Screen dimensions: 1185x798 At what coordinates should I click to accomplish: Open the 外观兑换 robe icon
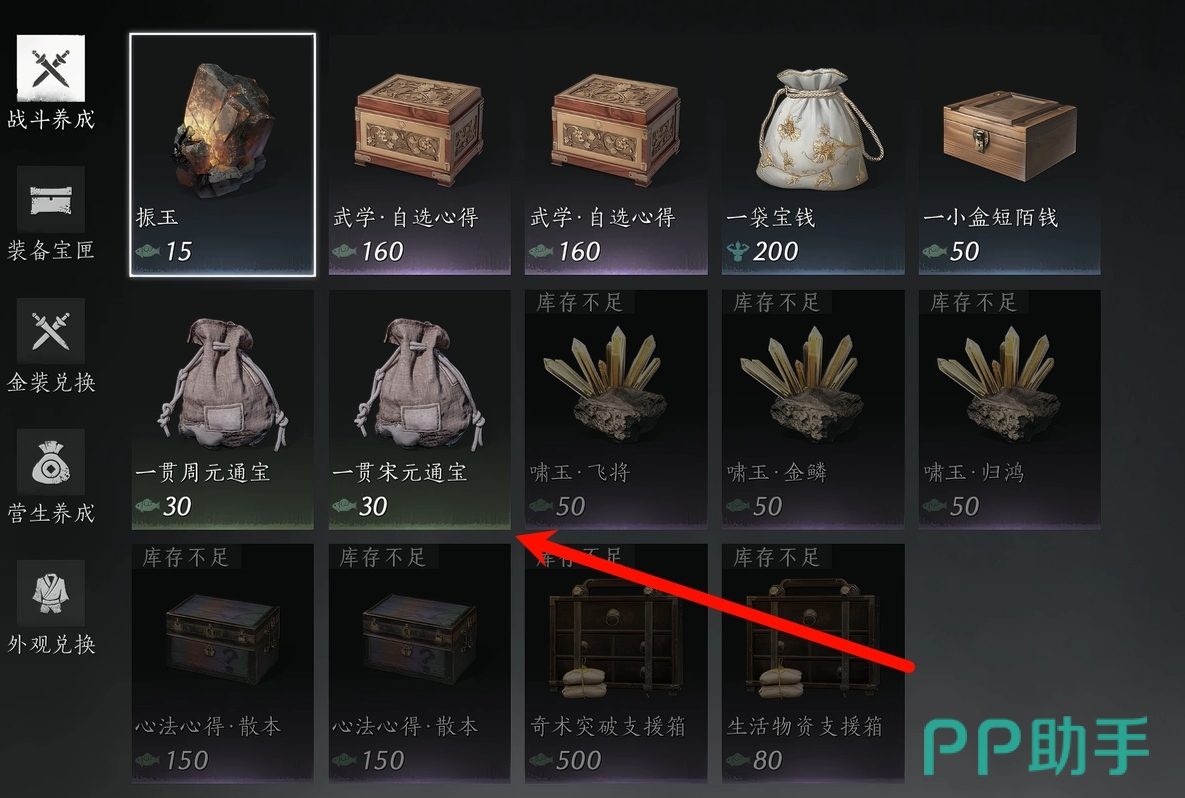pos(51,593)
